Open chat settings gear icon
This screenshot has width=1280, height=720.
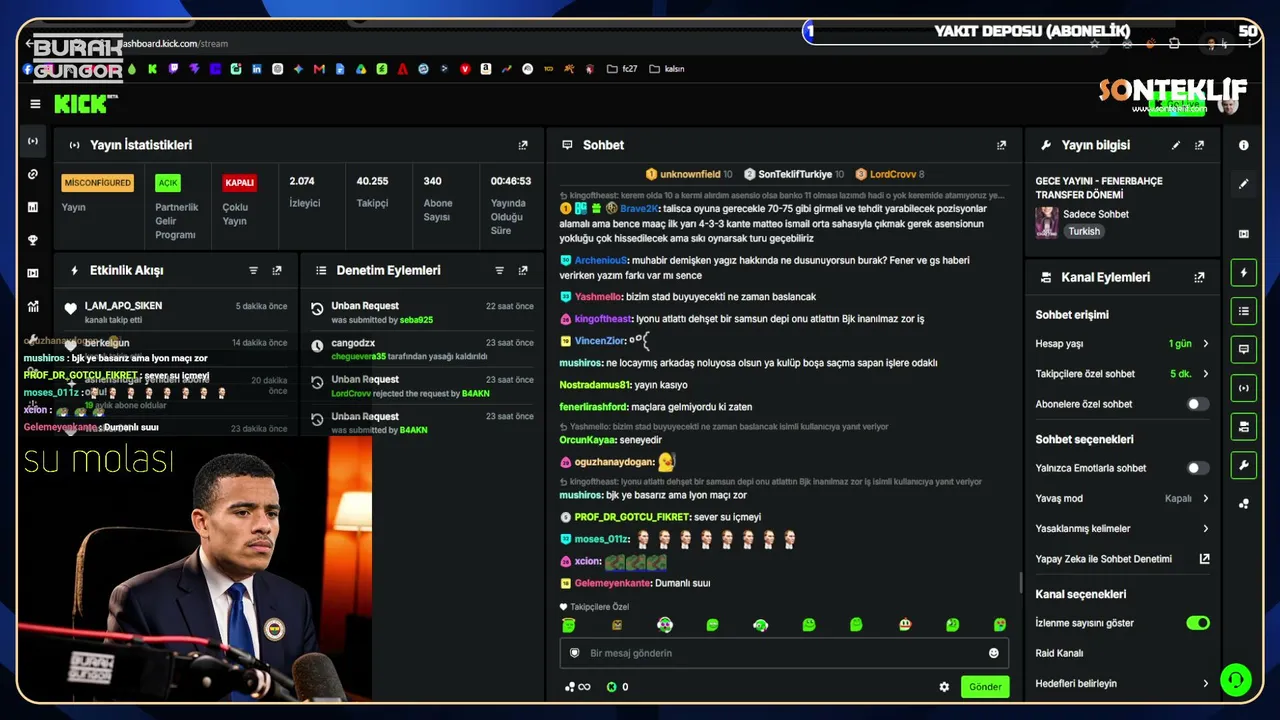pyautogui.click(x=944, y=687)
